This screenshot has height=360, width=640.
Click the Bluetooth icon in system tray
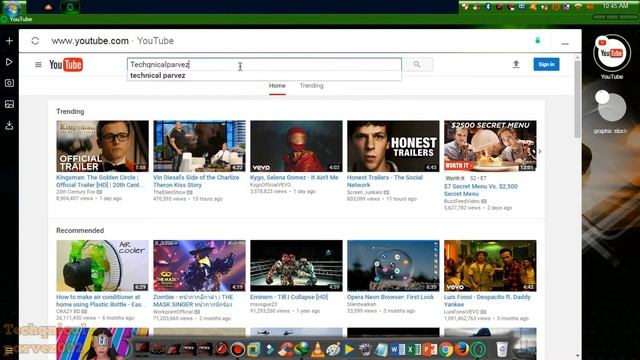(488, 7)
